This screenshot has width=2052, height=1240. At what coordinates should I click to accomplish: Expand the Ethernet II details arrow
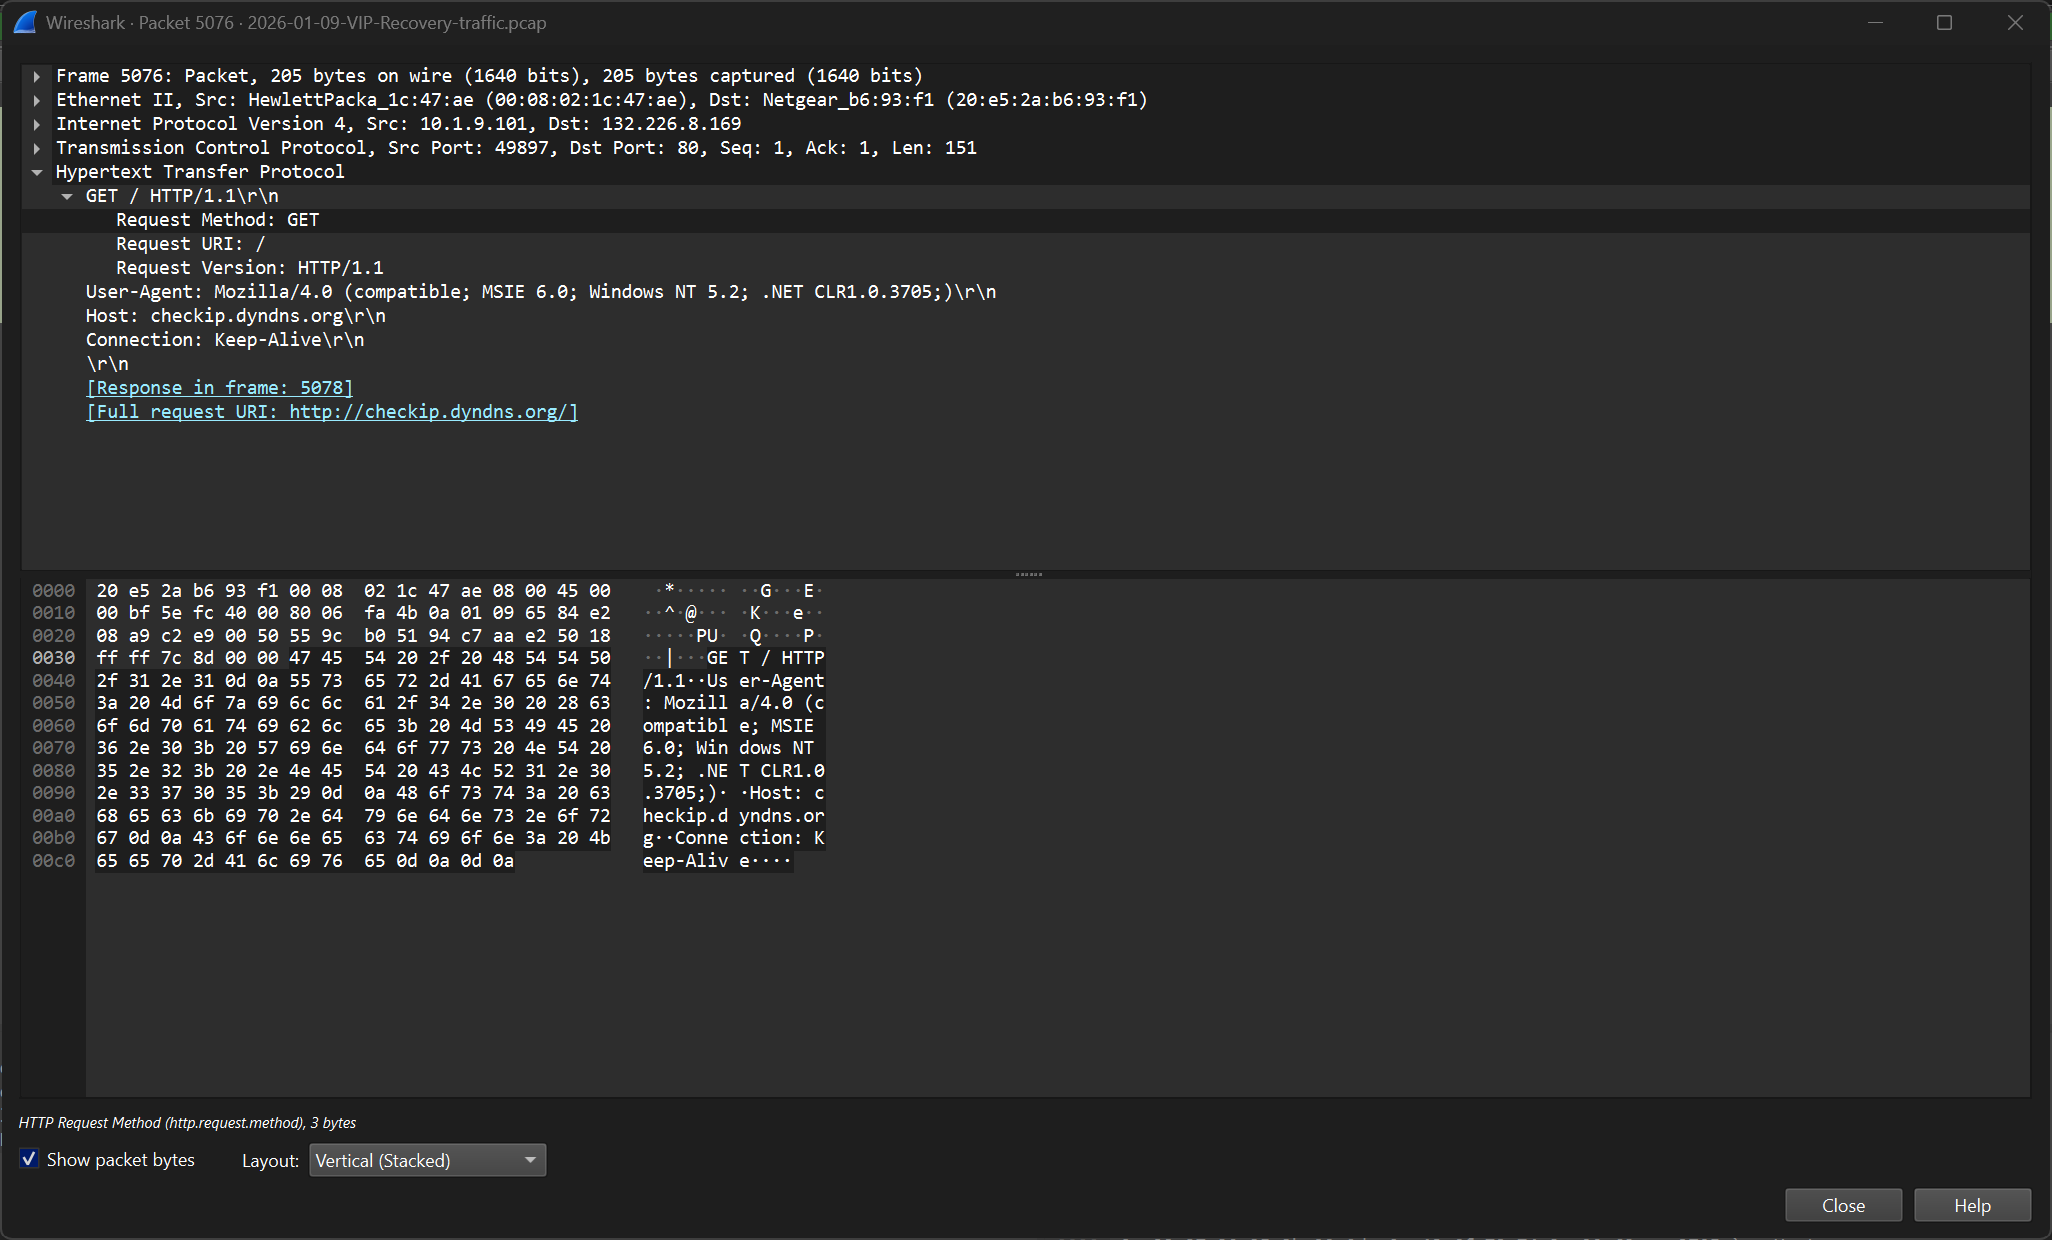coord(37,100)
